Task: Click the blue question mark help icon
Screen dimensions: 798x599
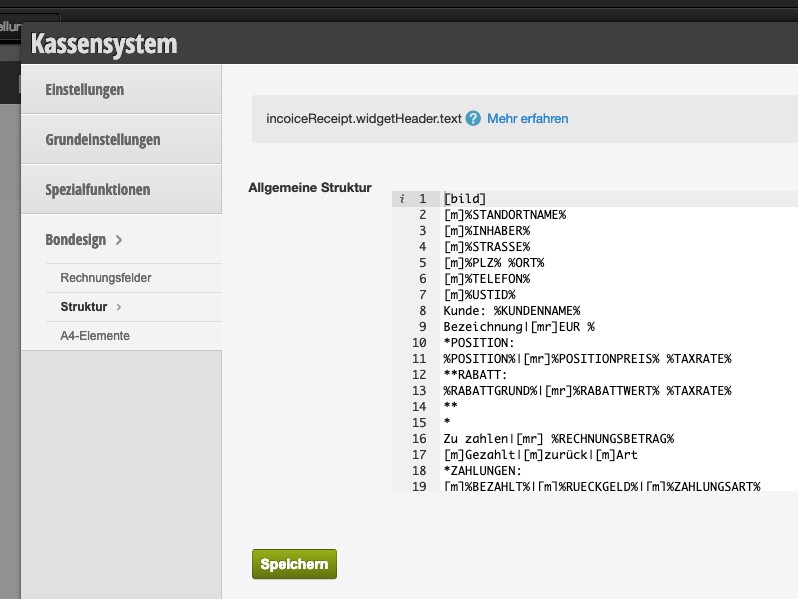Action: [x=474, y=119]
